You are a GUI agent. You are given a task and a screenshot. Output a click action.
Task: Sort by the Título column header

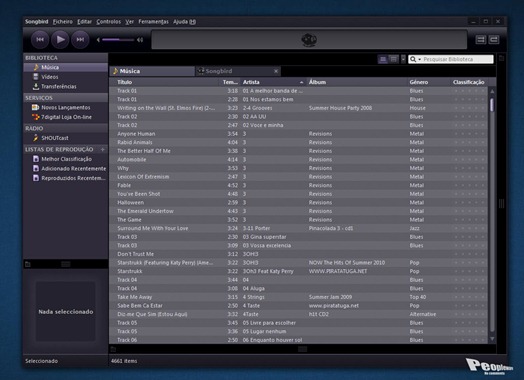[x=164, y=82]
